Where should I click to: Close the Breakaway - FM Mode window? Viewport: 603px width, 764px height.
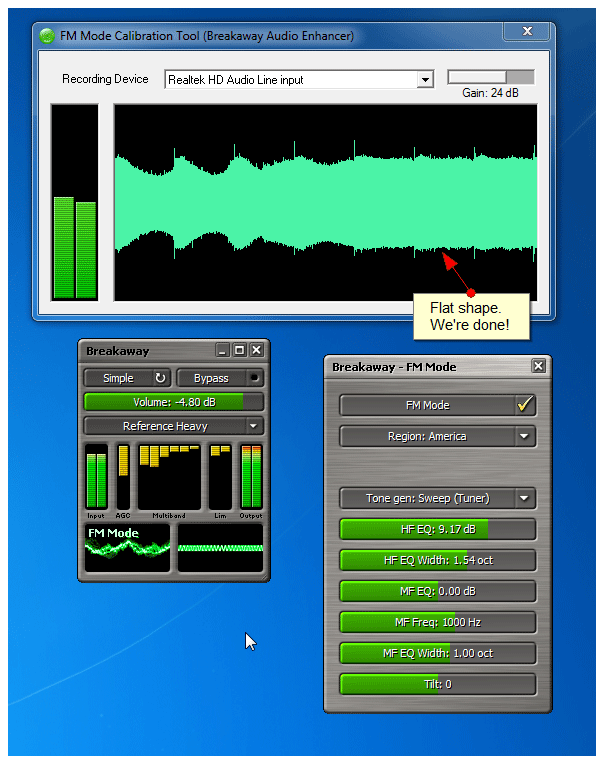pyautogui.click(x=538, y=366)
